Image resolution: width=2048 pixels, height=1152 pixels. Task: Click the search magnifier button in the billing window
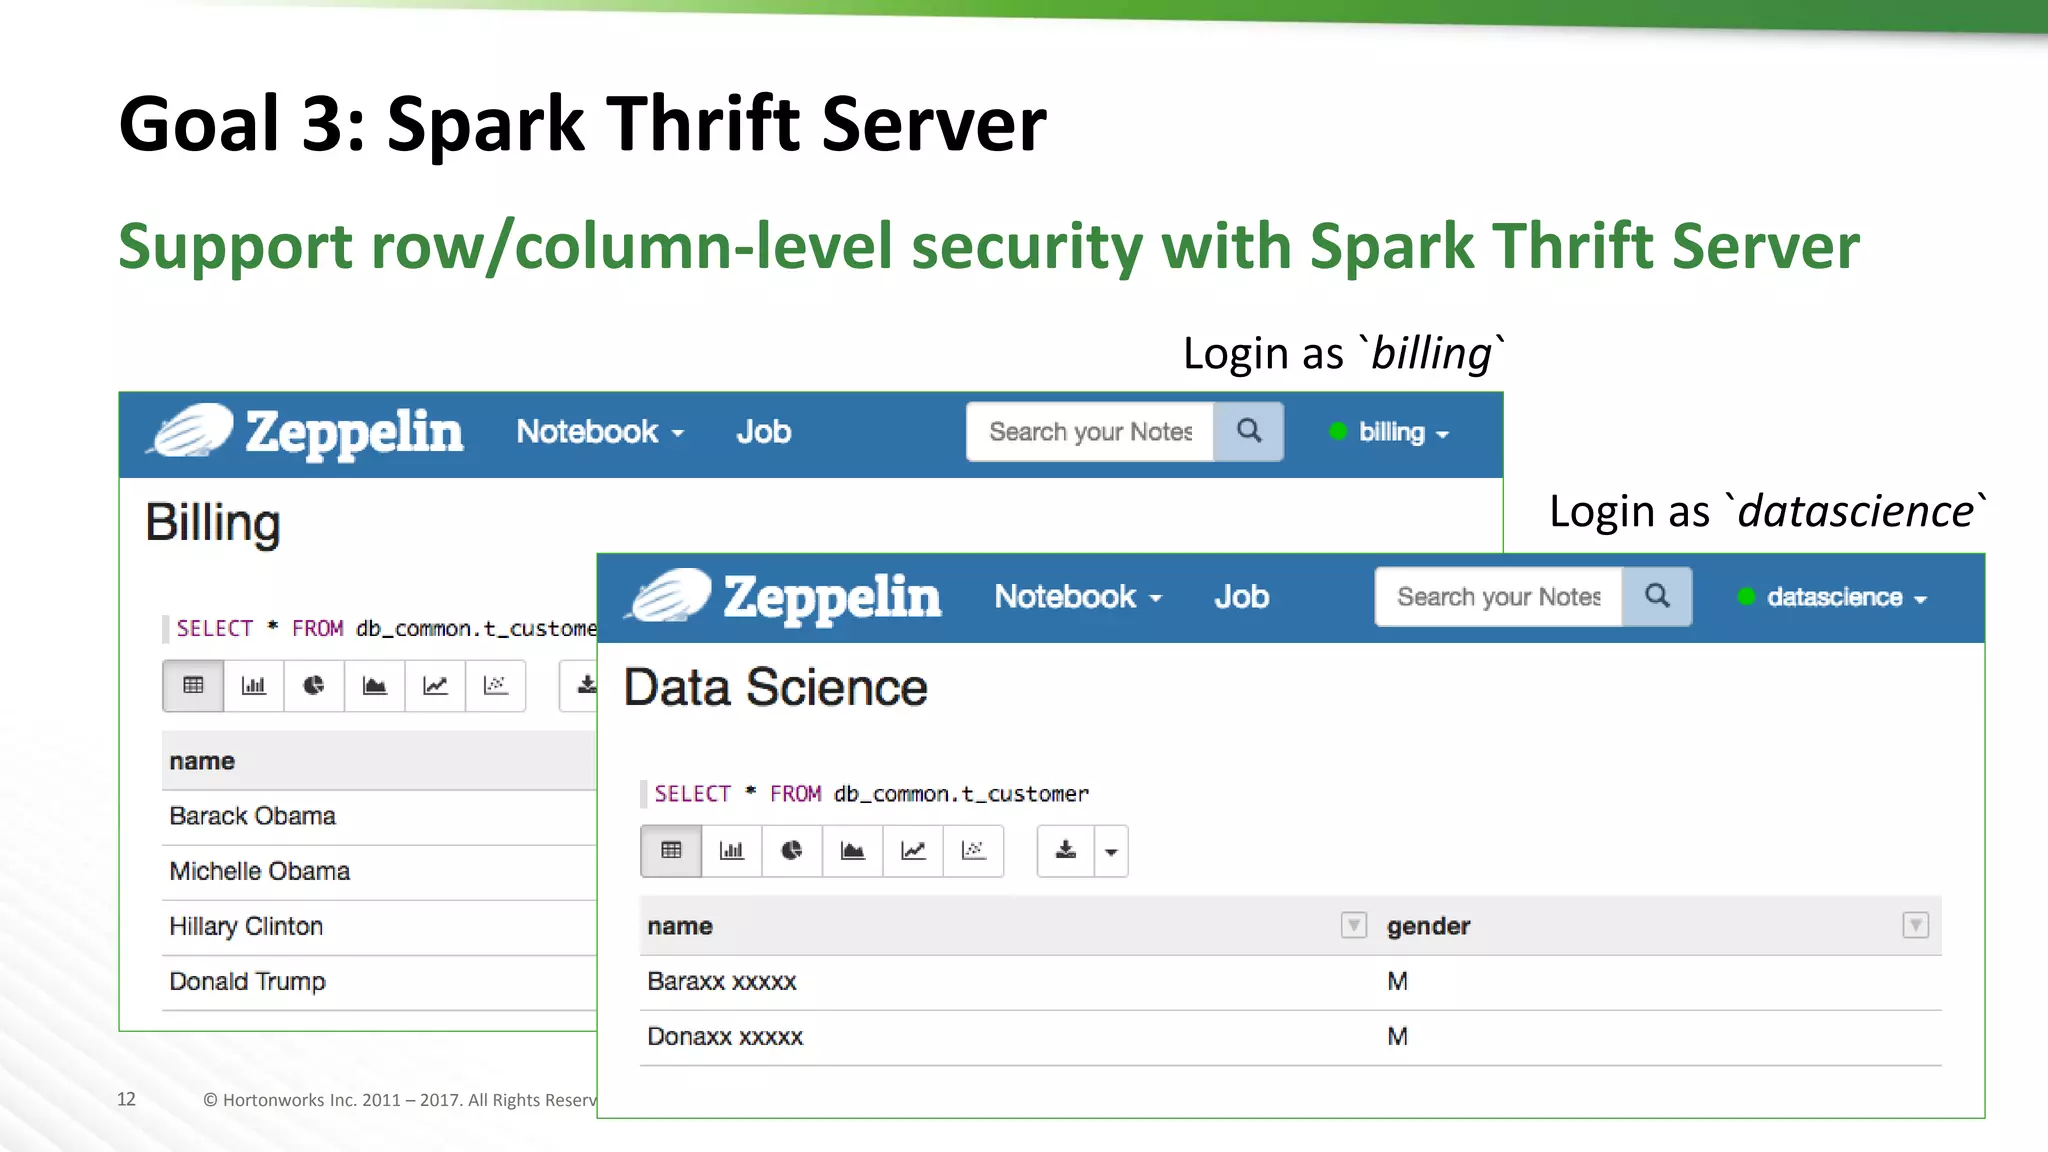[x=1249, y=432]
